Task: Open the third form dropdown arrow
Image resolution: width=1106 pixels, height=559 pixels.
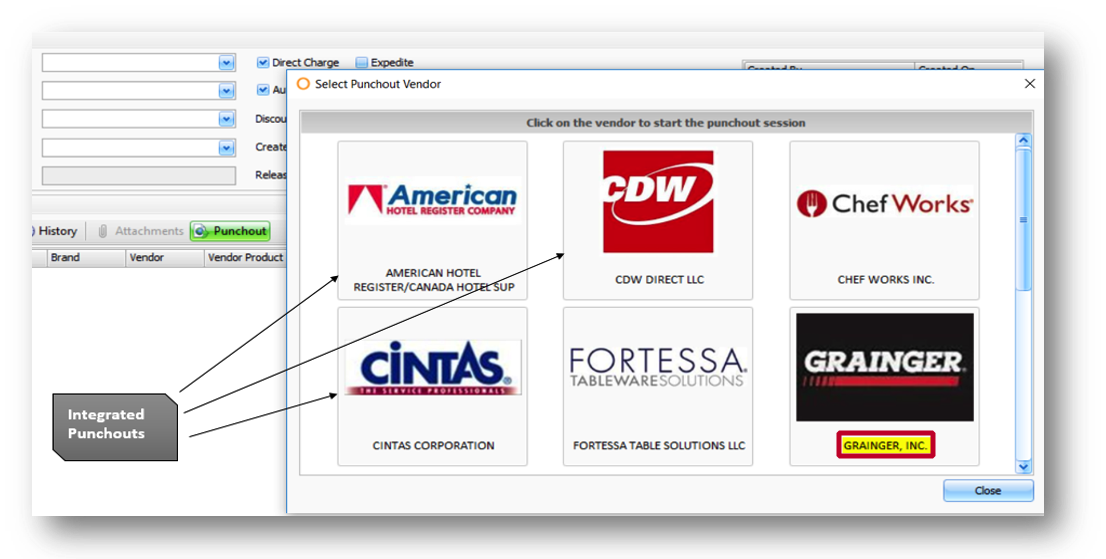Action: coord(226,119)
